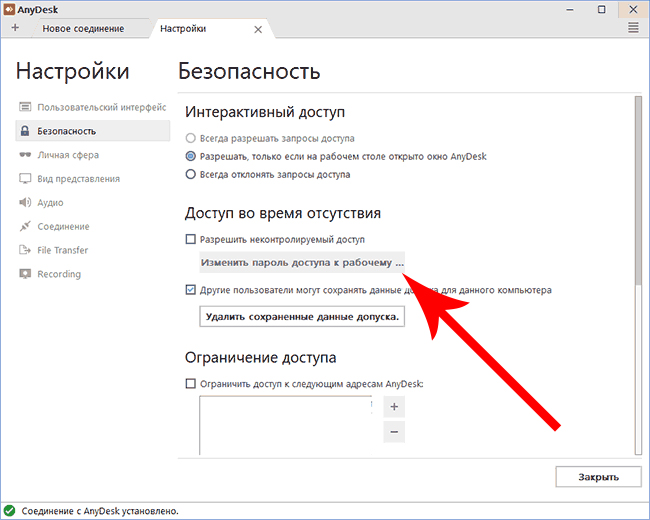Click status text Соединение с AnyDesk установлено
The height and width of the screenshot is (520, 650).
tap(100, 511)
